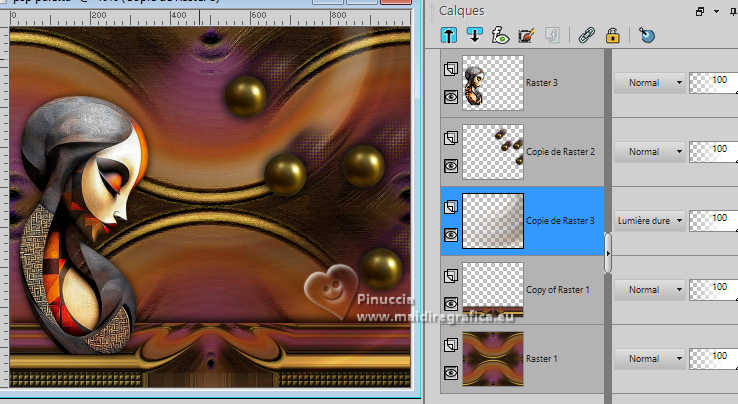Open blend mode dropdown for Raster 1

pos(650,358)
